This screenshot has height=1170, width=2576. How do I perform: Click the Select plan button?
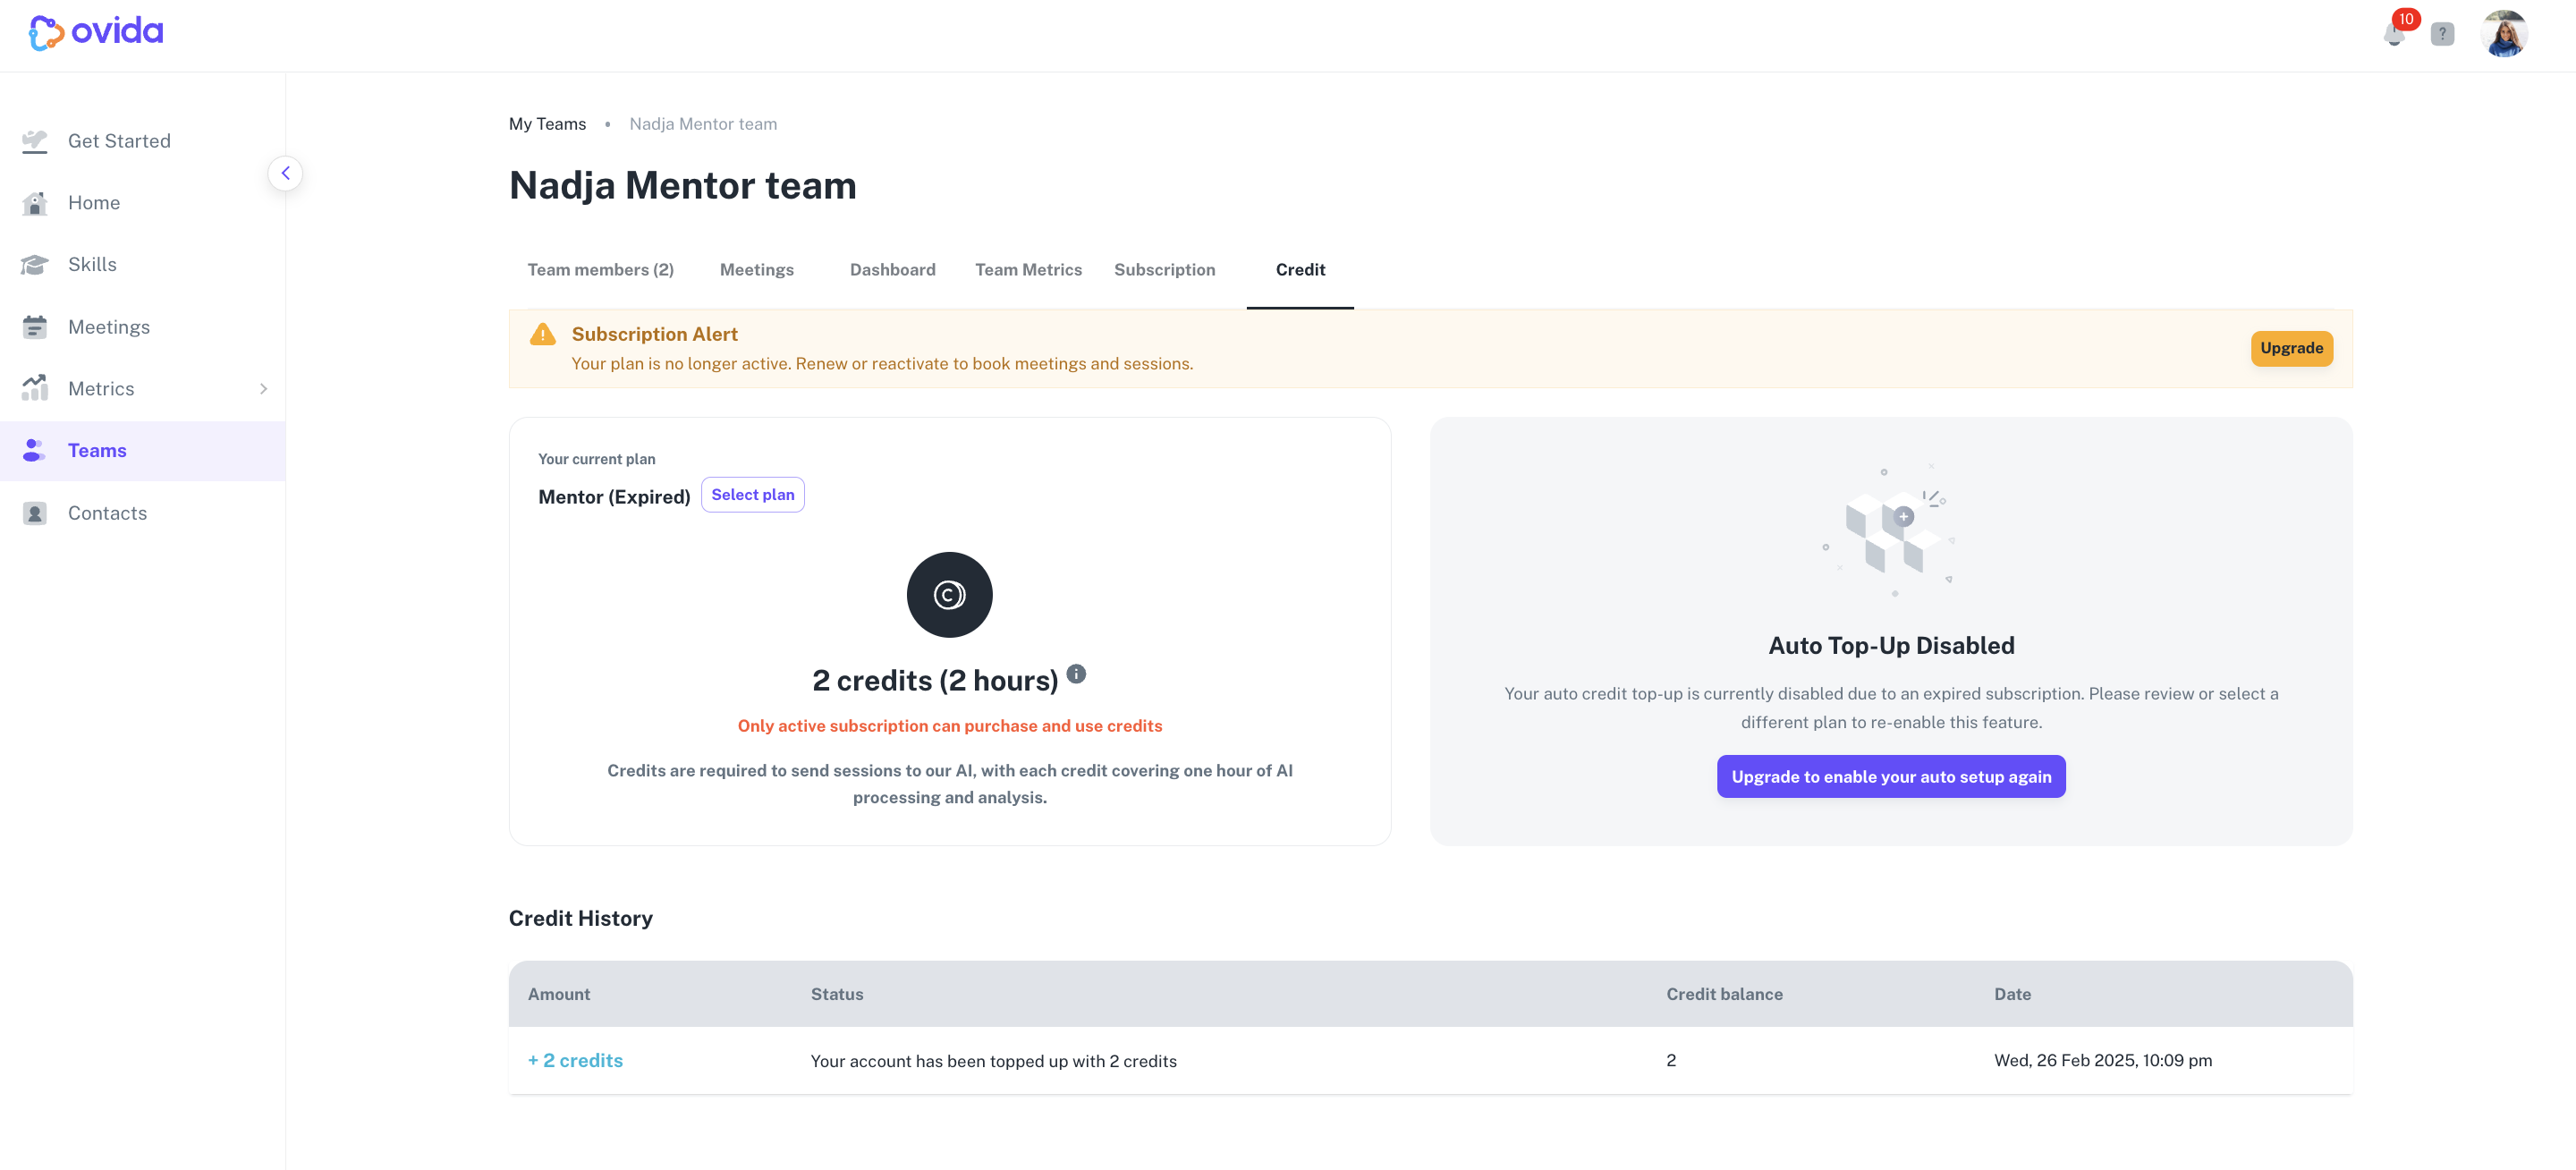coord(752,495)
